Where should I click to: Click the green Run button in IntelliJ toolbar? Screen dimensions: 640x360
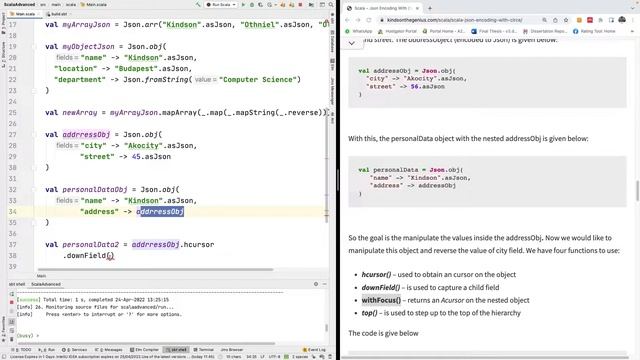click(244, 4)
